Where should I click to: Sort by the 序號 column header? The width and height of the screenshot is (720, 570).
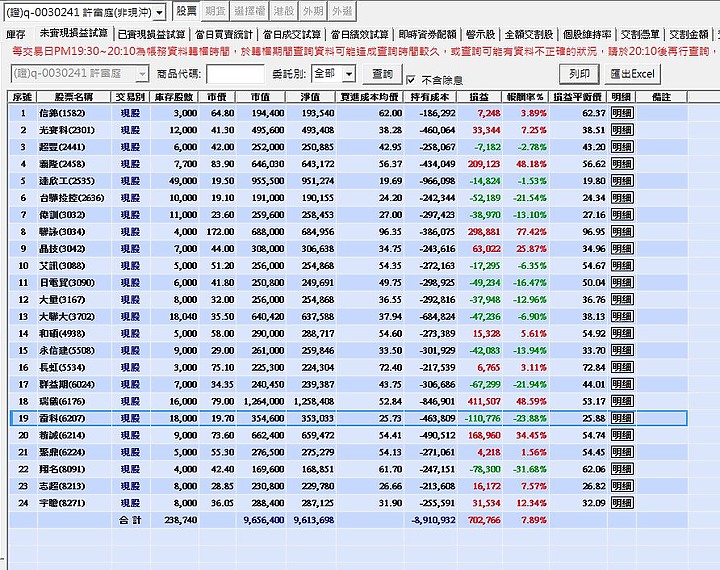pyautogui.click(x=22, y=97)
